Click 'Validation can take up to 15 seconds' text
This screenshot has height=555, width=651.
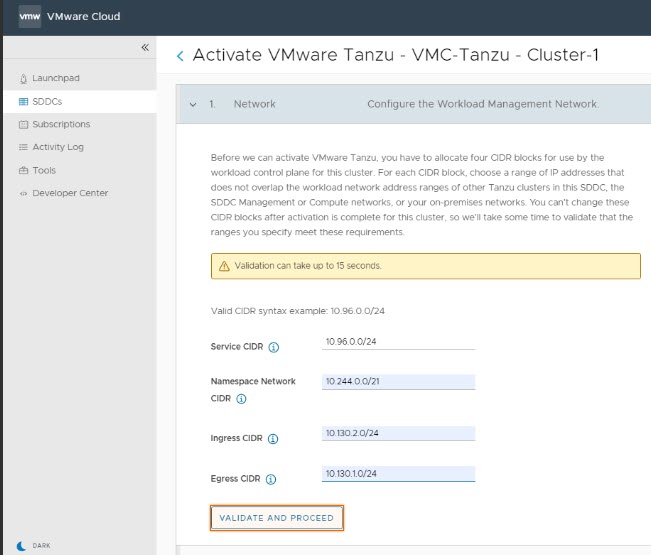(x=308, y=266)
